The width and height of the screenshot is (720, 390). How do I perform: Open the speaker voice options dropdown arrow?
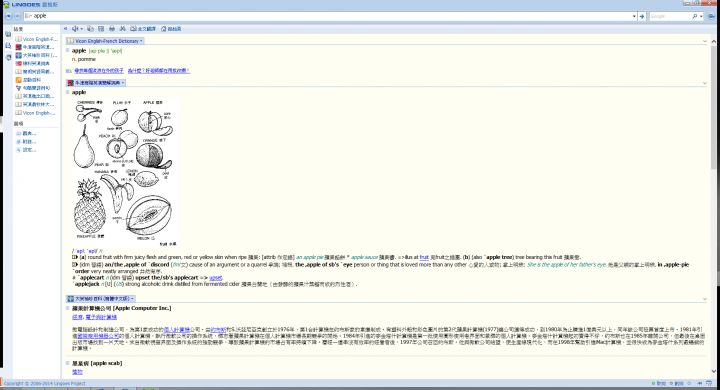(81, 29)
